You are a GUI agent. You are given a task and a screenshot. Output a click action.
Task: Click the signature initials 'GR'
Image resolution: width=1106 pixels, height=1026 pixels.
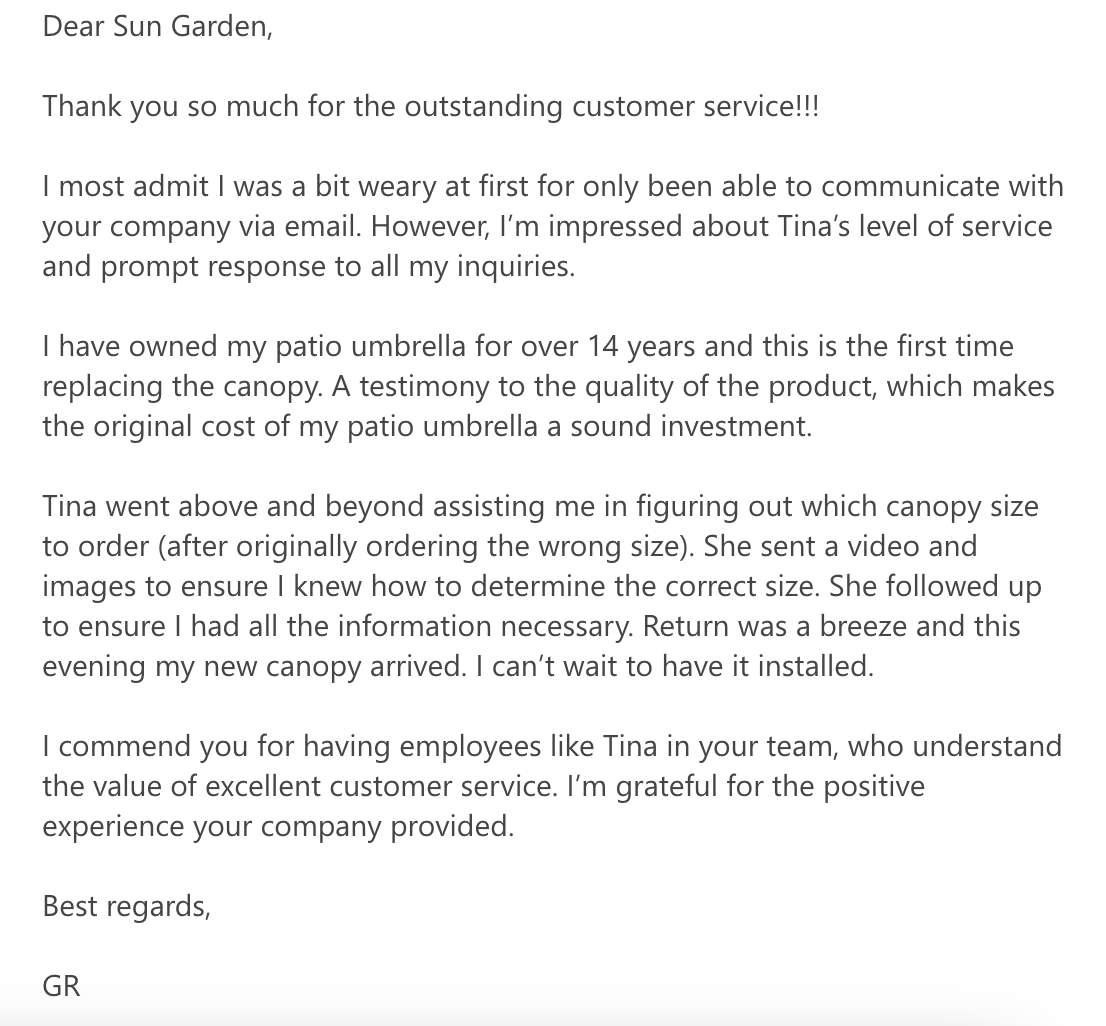tap(61, 986)
